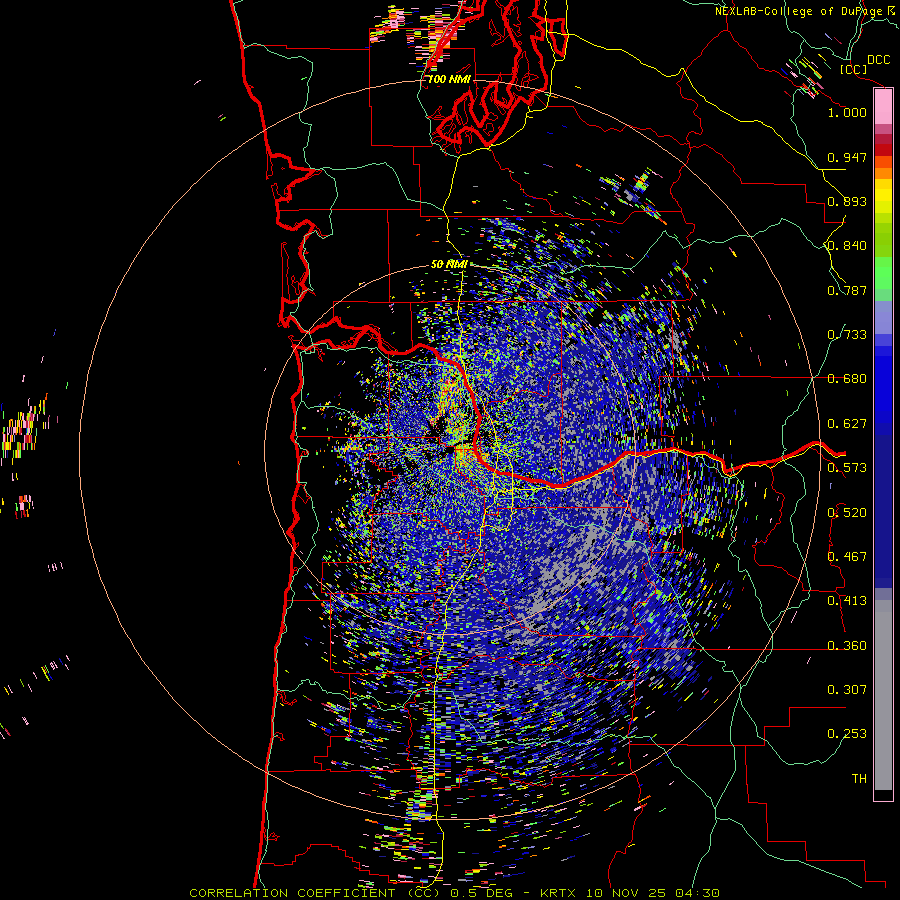
Task: Click the TH threshold label
Action: point(859,779)
